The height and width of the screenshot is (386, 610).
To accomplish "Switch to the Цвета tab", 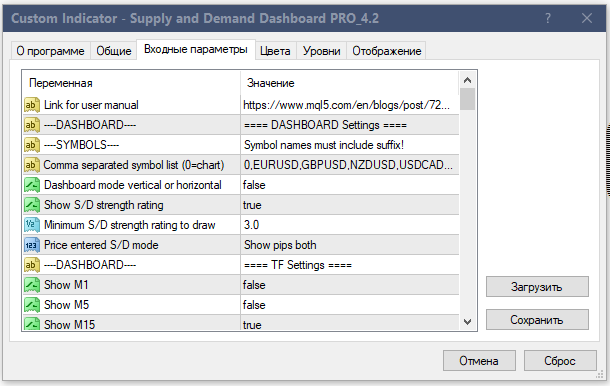I will (275, 51).
